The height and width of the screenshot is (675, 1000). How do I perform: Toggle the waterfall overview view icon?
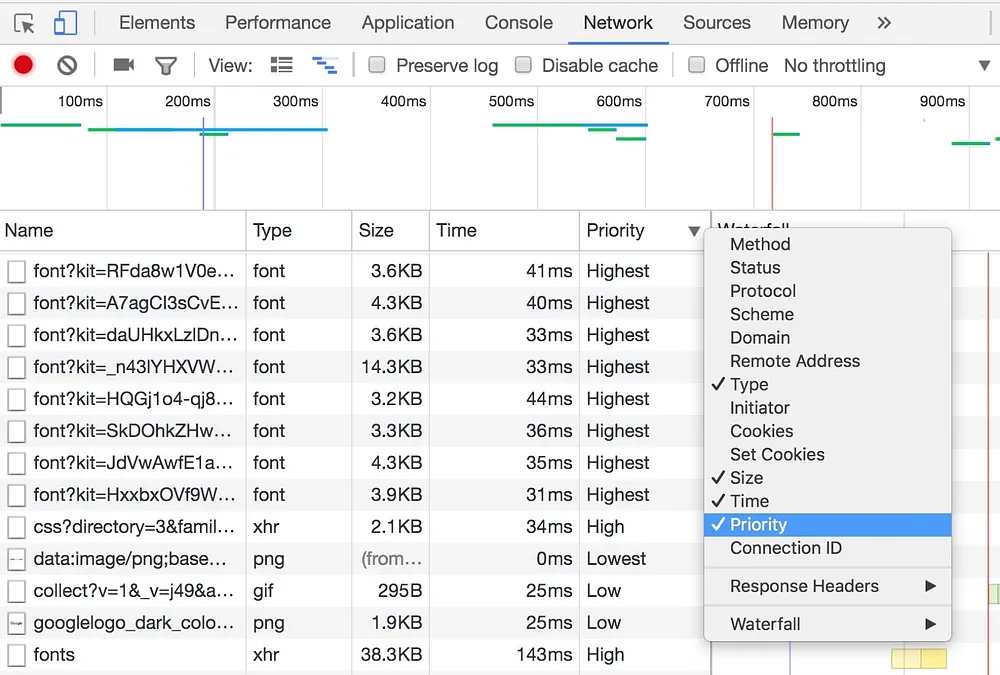[x=324, y=66]
